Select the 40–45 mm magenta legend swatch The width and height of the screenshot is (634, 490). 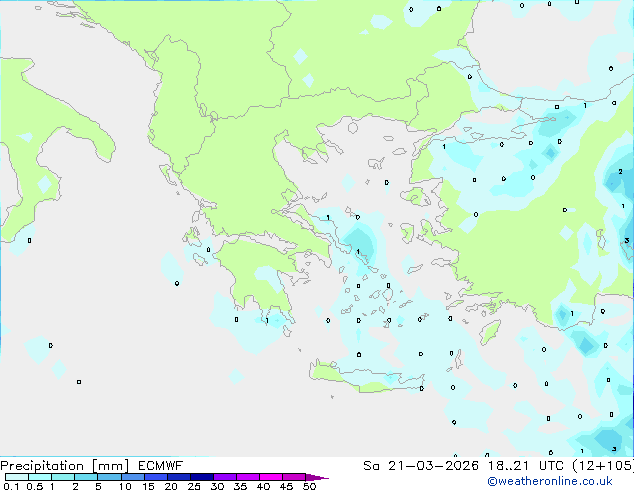[x=271, y=477]
